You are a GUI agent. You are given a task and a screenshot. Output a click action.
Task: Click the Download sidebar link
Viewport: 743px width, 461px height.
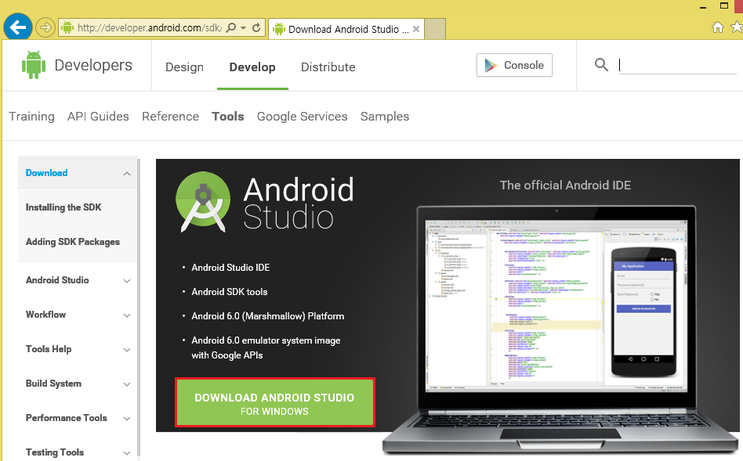46,173
